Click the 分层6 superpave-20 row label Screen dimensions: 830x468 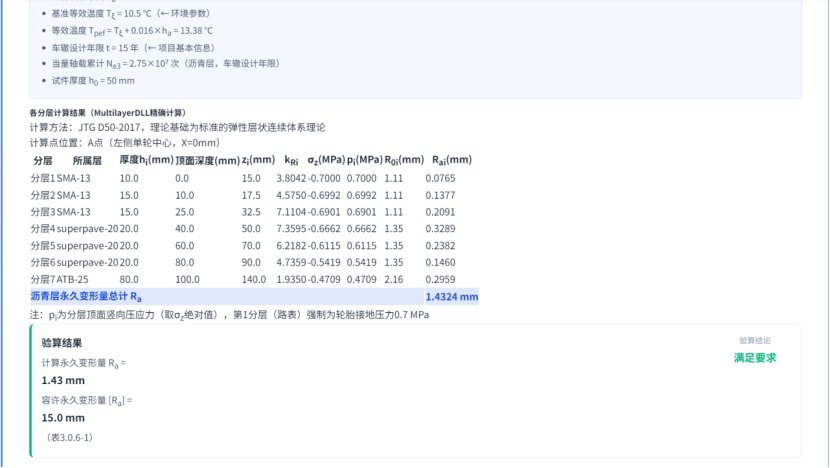pyautogui.click(x=74, y=263)
